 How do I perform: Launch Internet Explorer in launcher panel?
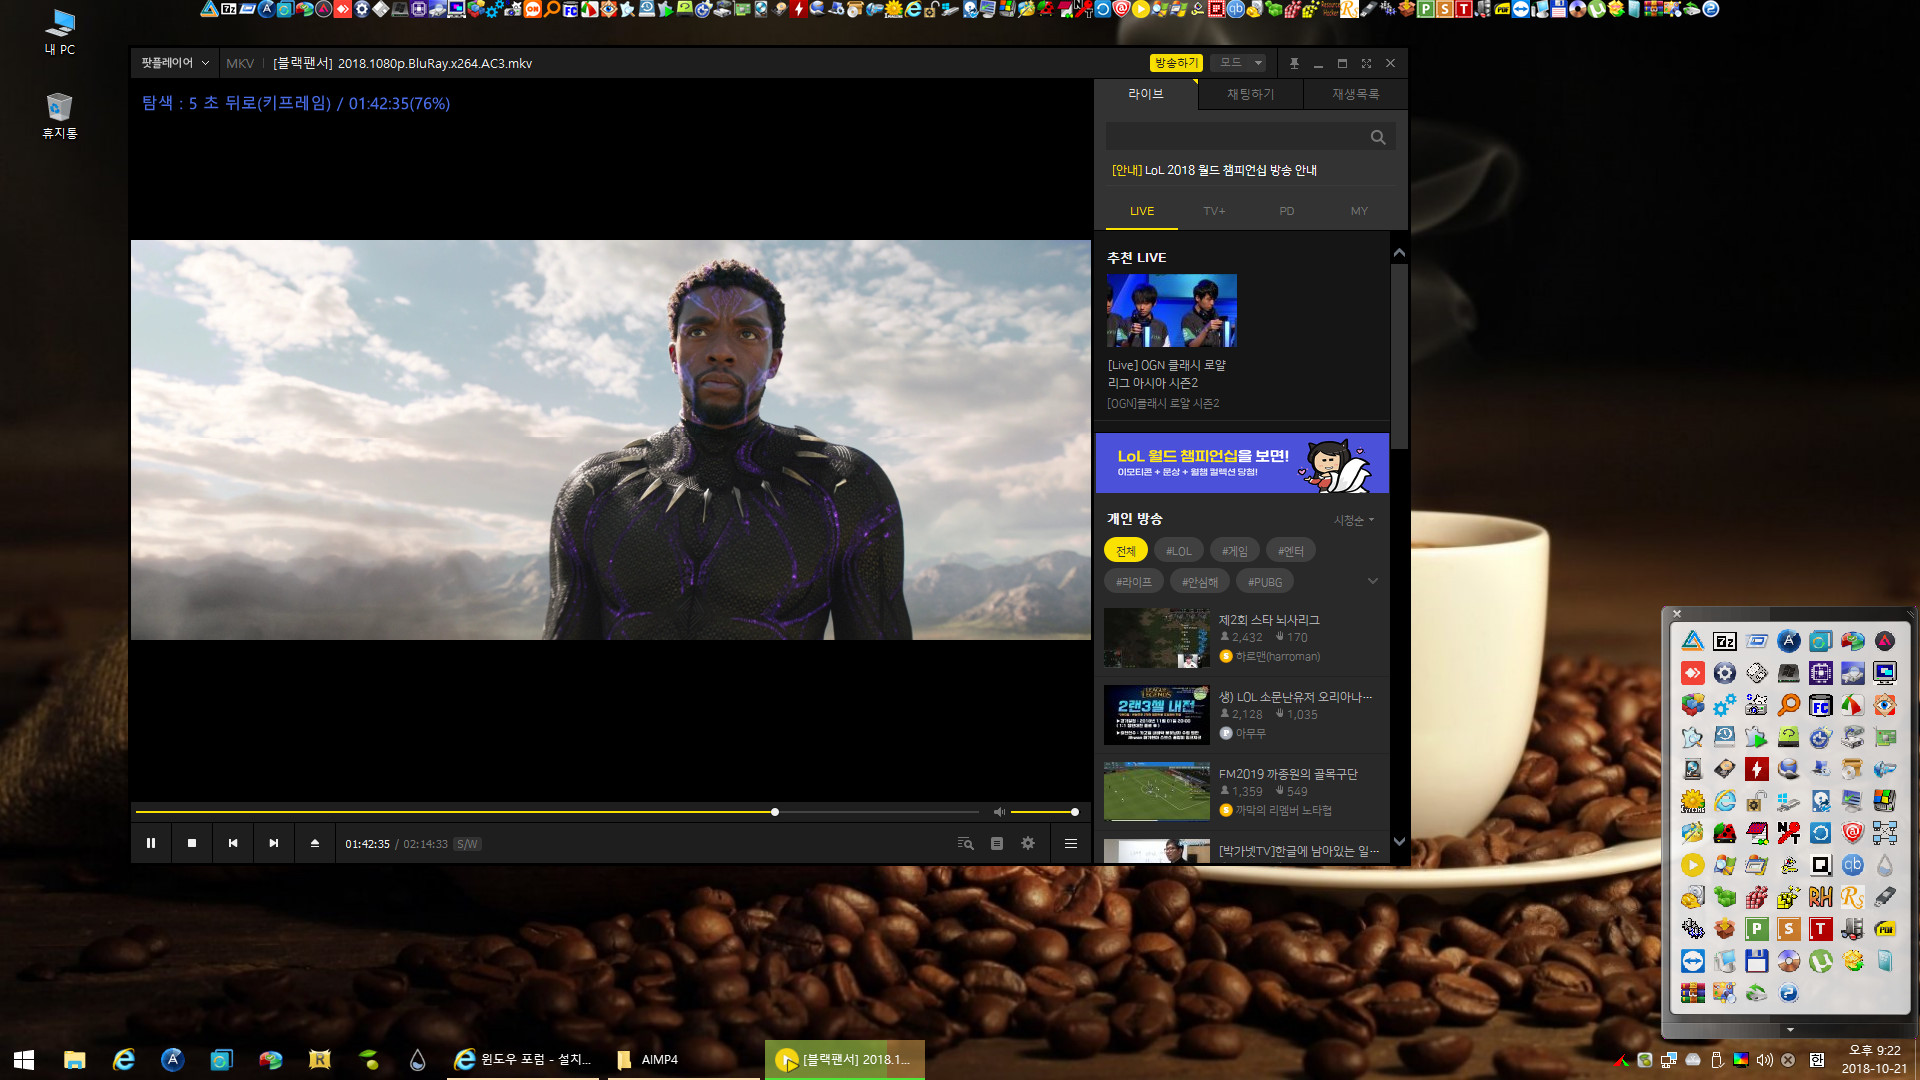tap(1725, 801)
